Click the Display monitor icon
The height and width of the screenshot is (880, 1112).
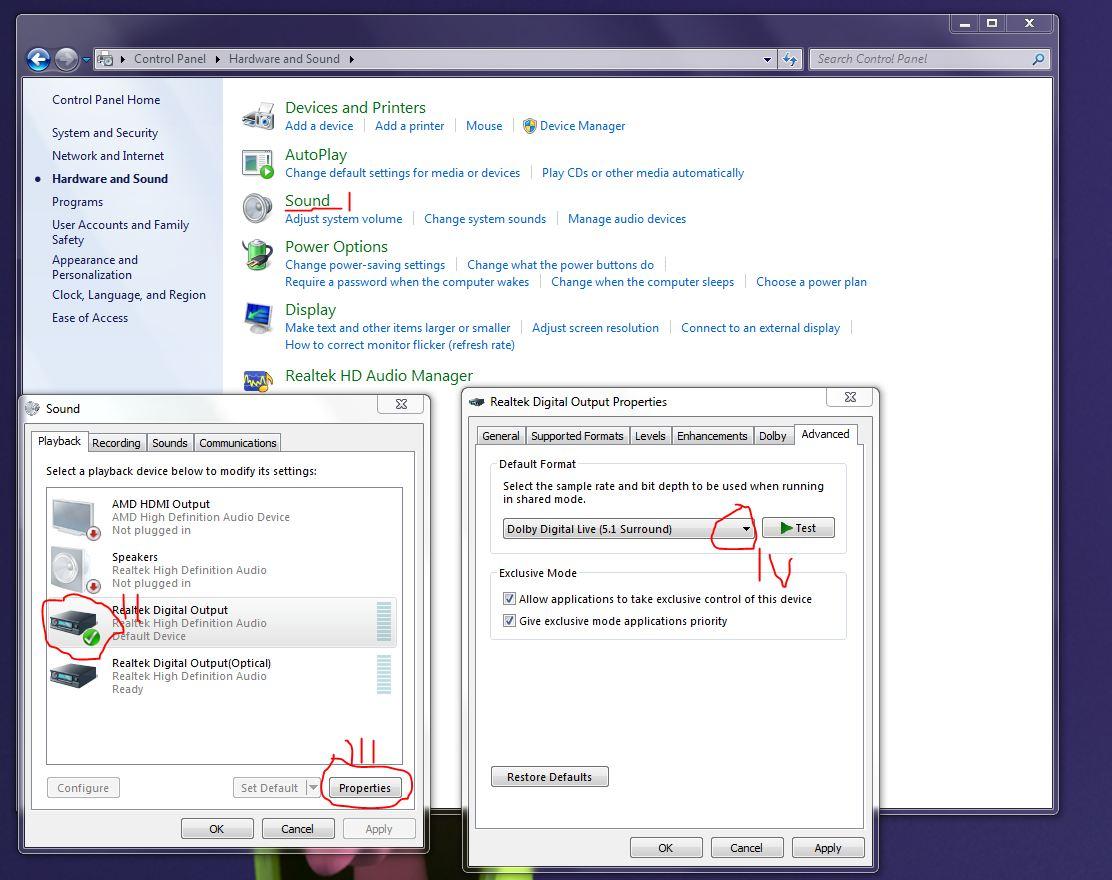click(x=257, y=318)
